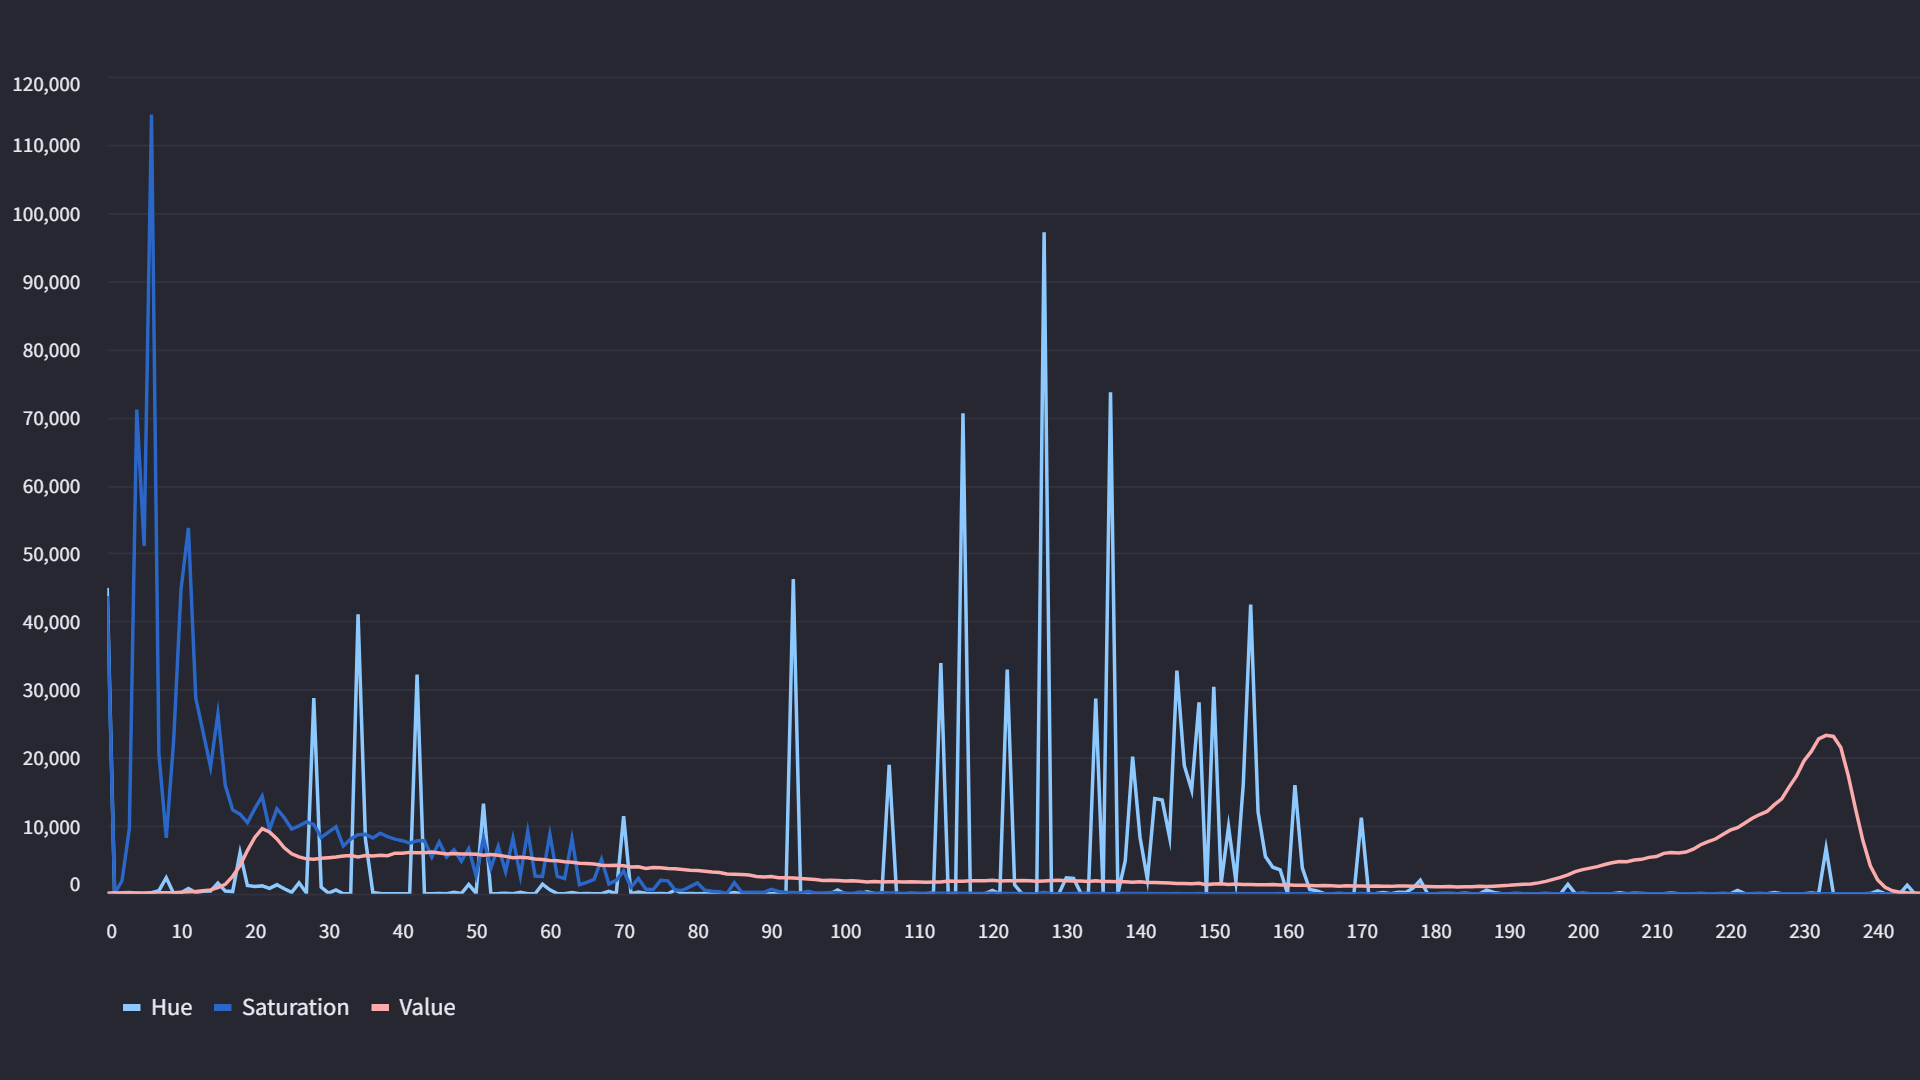
Task: Click the y-axis label 120,000
Action: point(46,85)
